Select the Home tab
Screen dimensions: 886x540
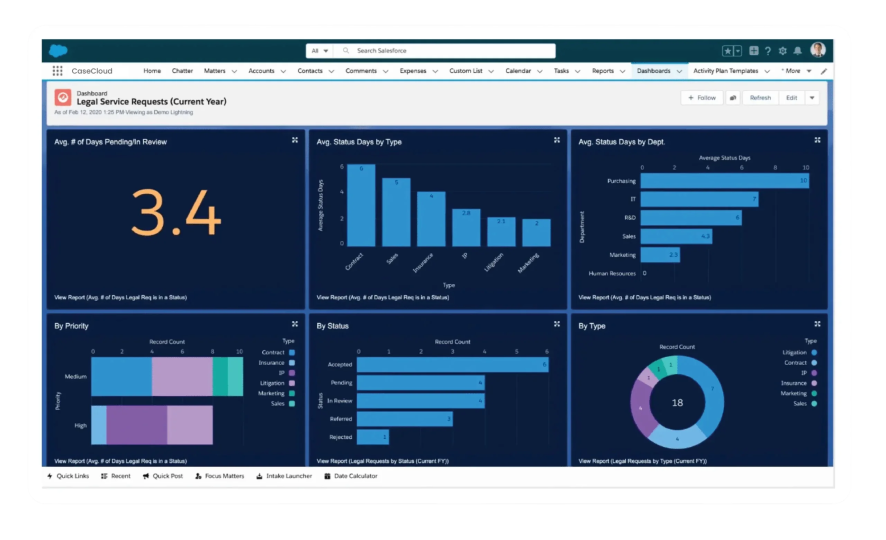152,71
